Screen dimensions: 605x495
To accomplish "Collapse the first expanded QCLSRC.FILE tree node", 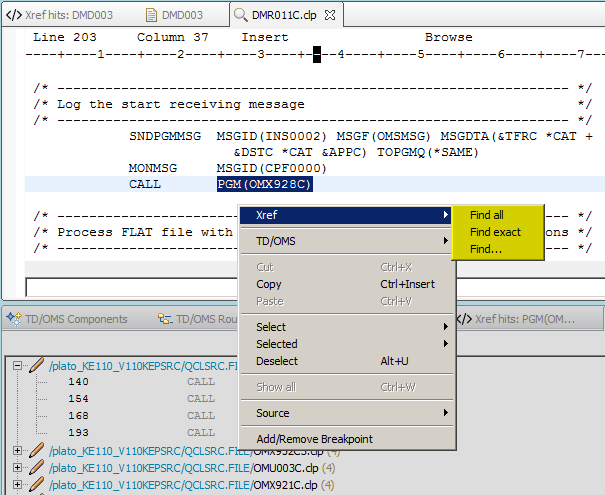I will (x=17, y=366).
